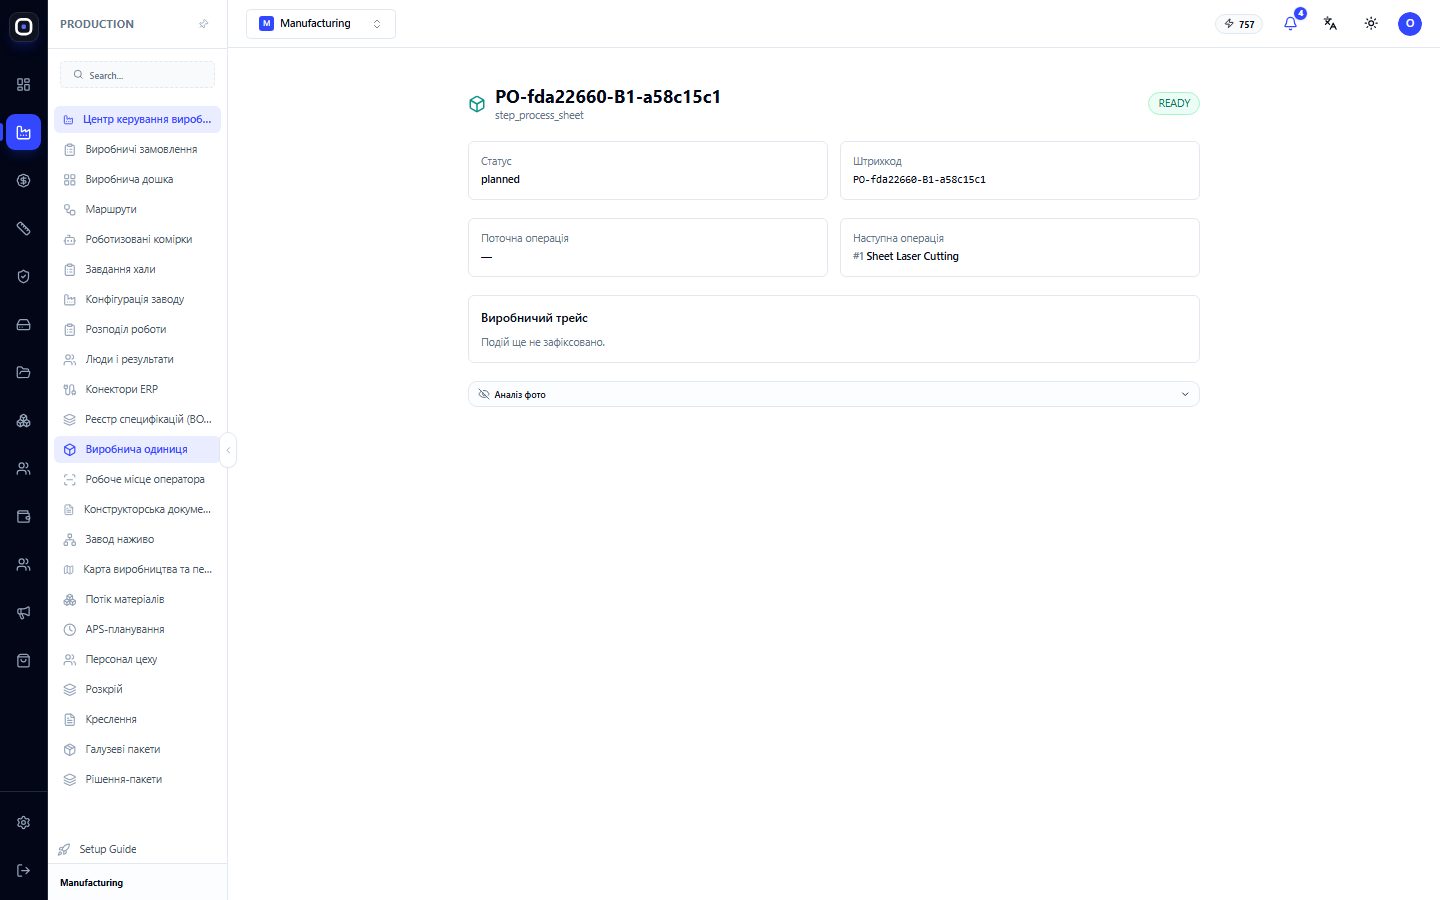The height and width of the screenshot is (900, 1440).
Task: Click the shopping bag icon in left rail
Action: point(23,660)
